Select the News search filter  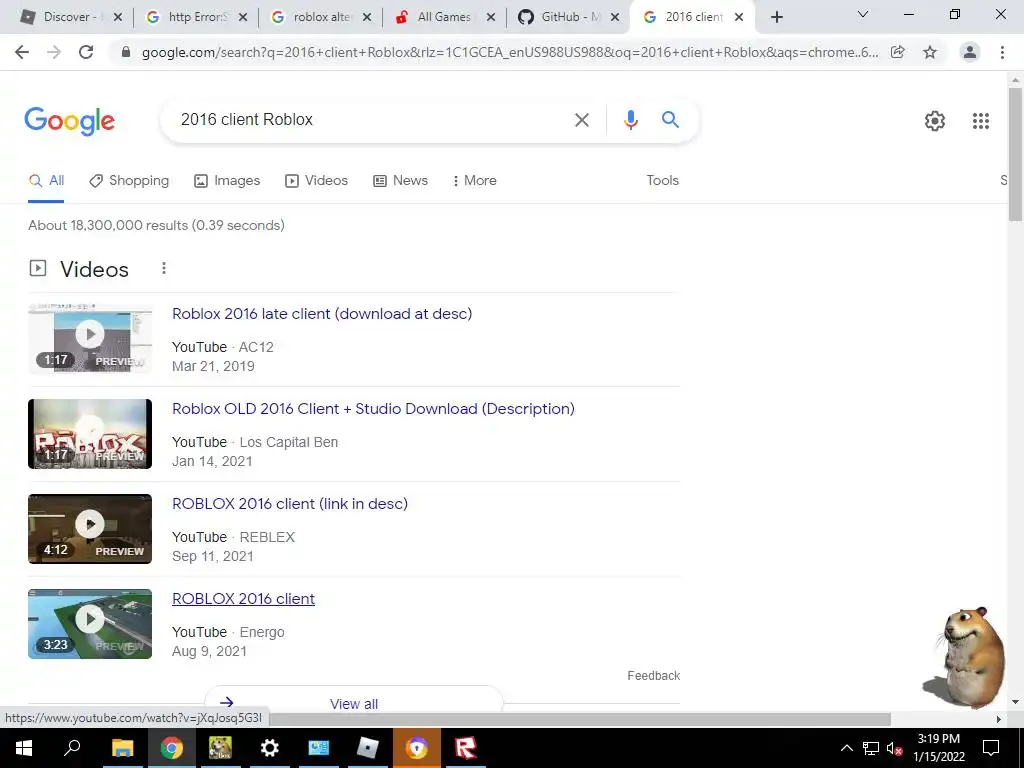[400, 181]
